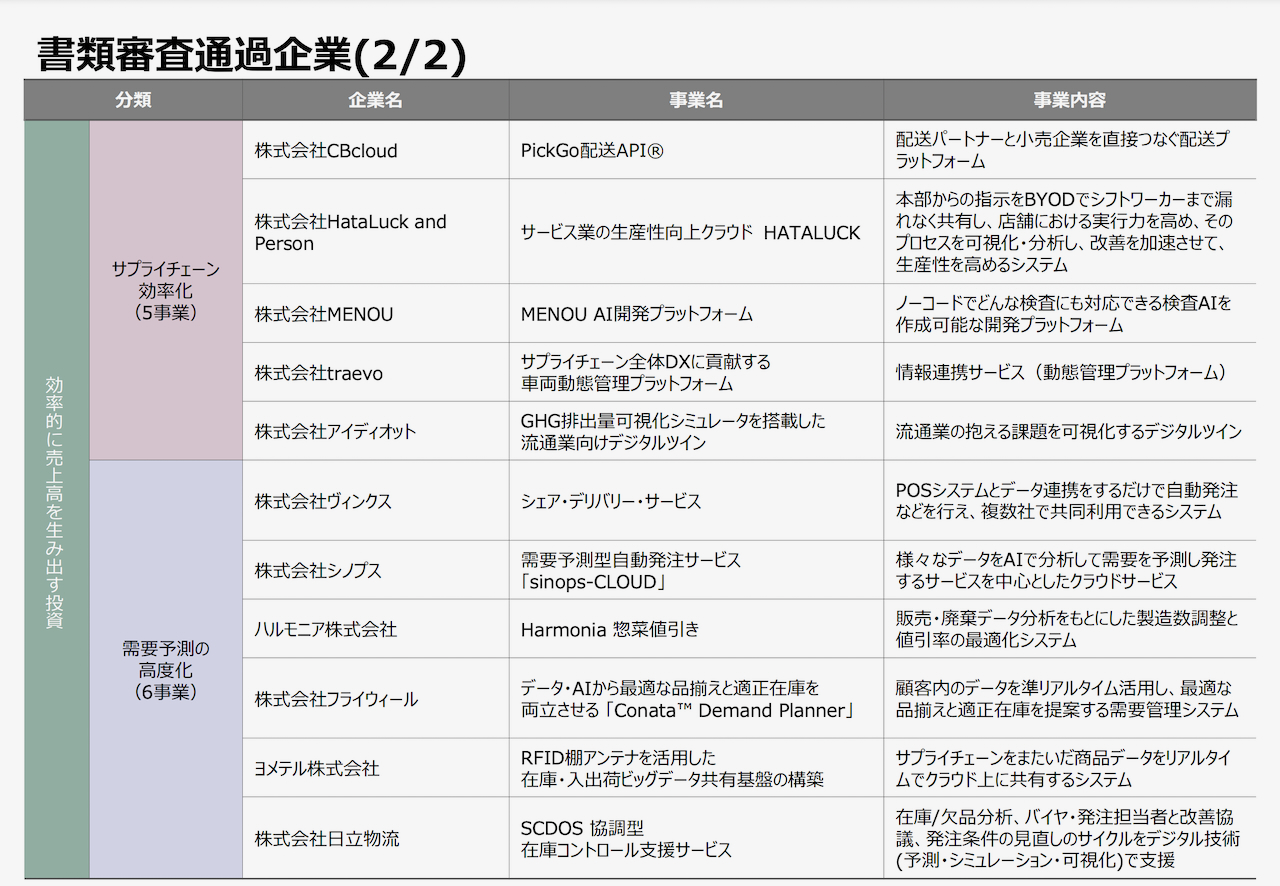Select company name ヨメテル株式会社
Image resolution: width=1280 pixels, height=886 pixels.
tap(317, 768)
